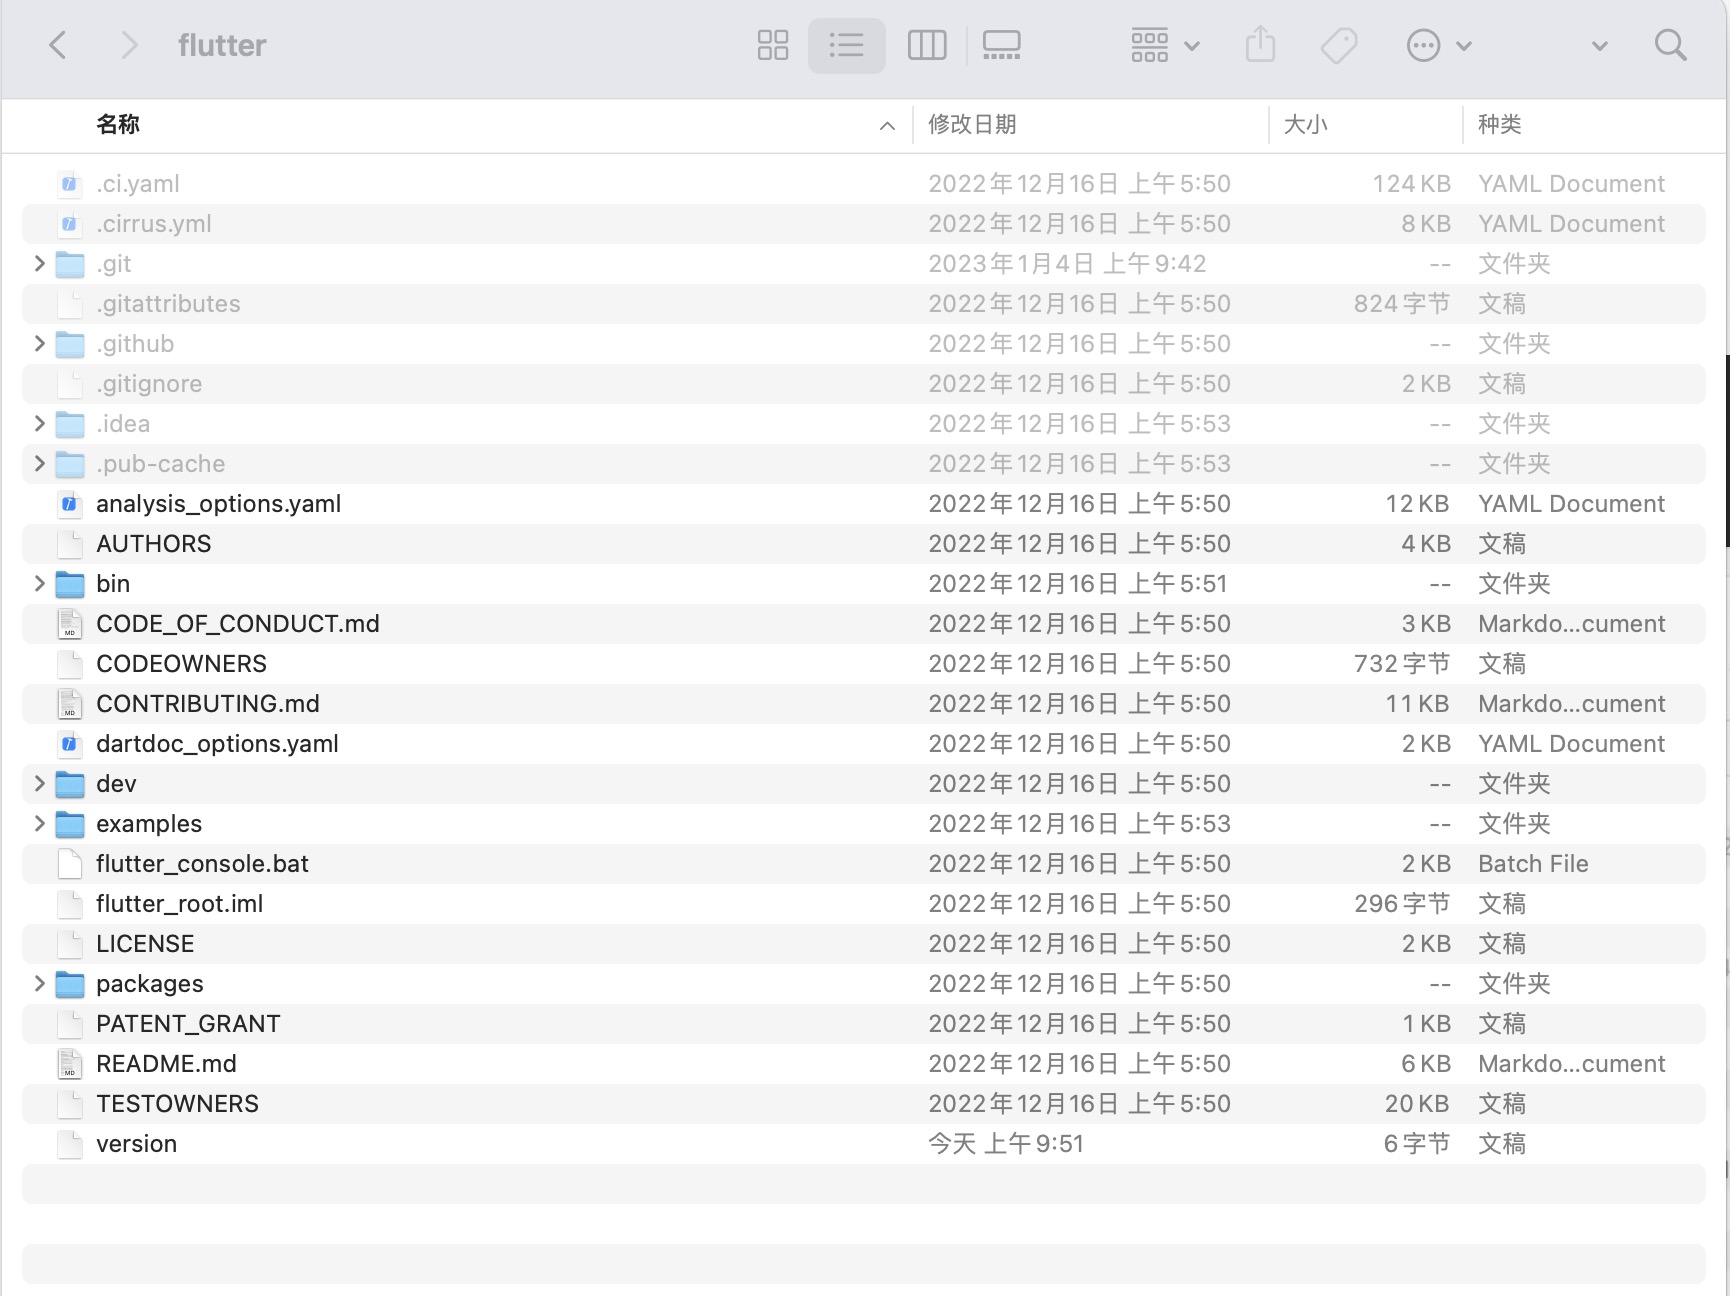Select the .gitattributes file name
This screenshot has width=1730, height=1296.
168,304
